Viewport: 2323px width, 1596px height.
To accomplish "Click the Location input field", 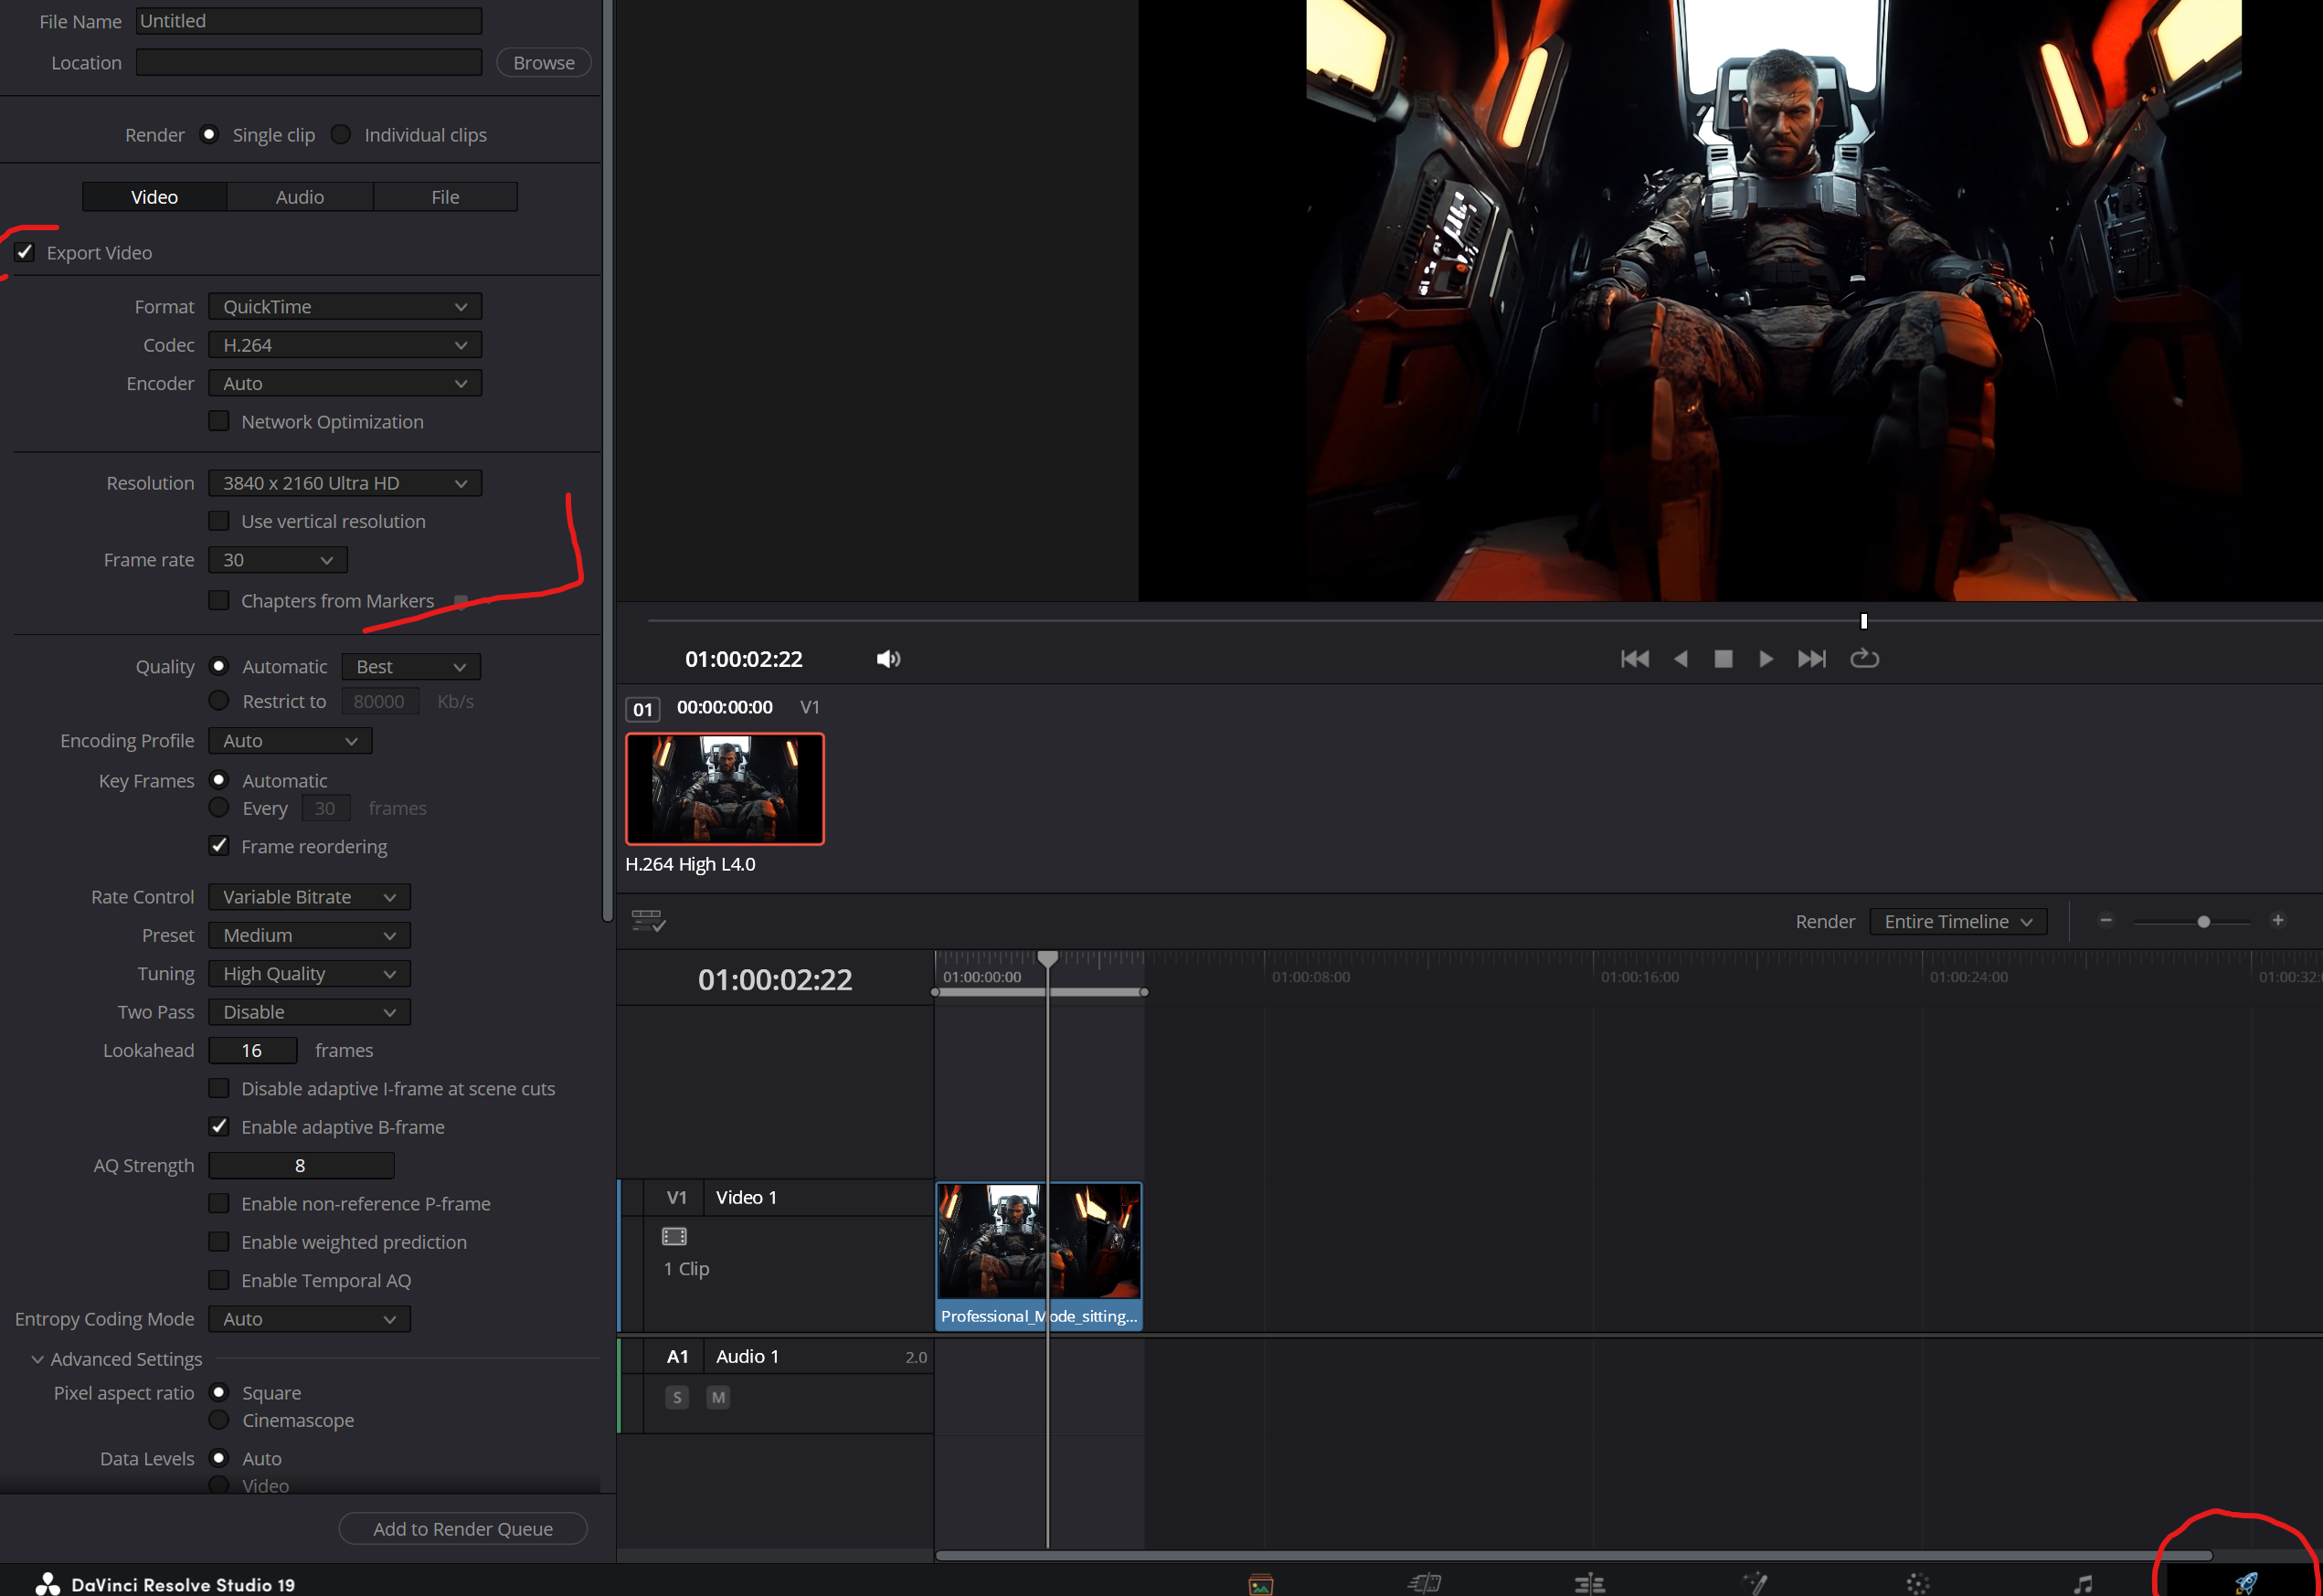I will pos(309,62).
